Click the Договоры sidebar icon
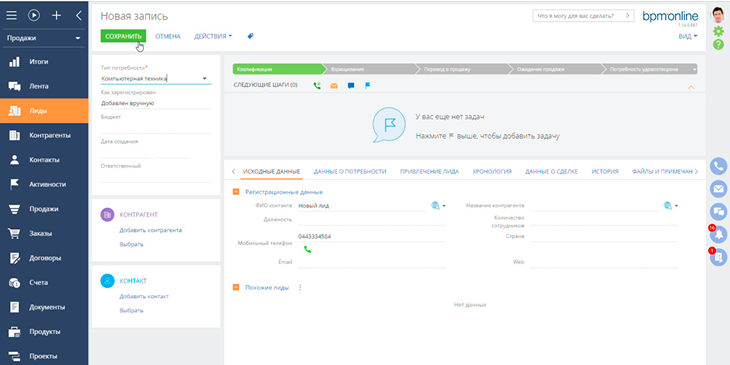Screen dimensions: 730x365 [14, 258]
